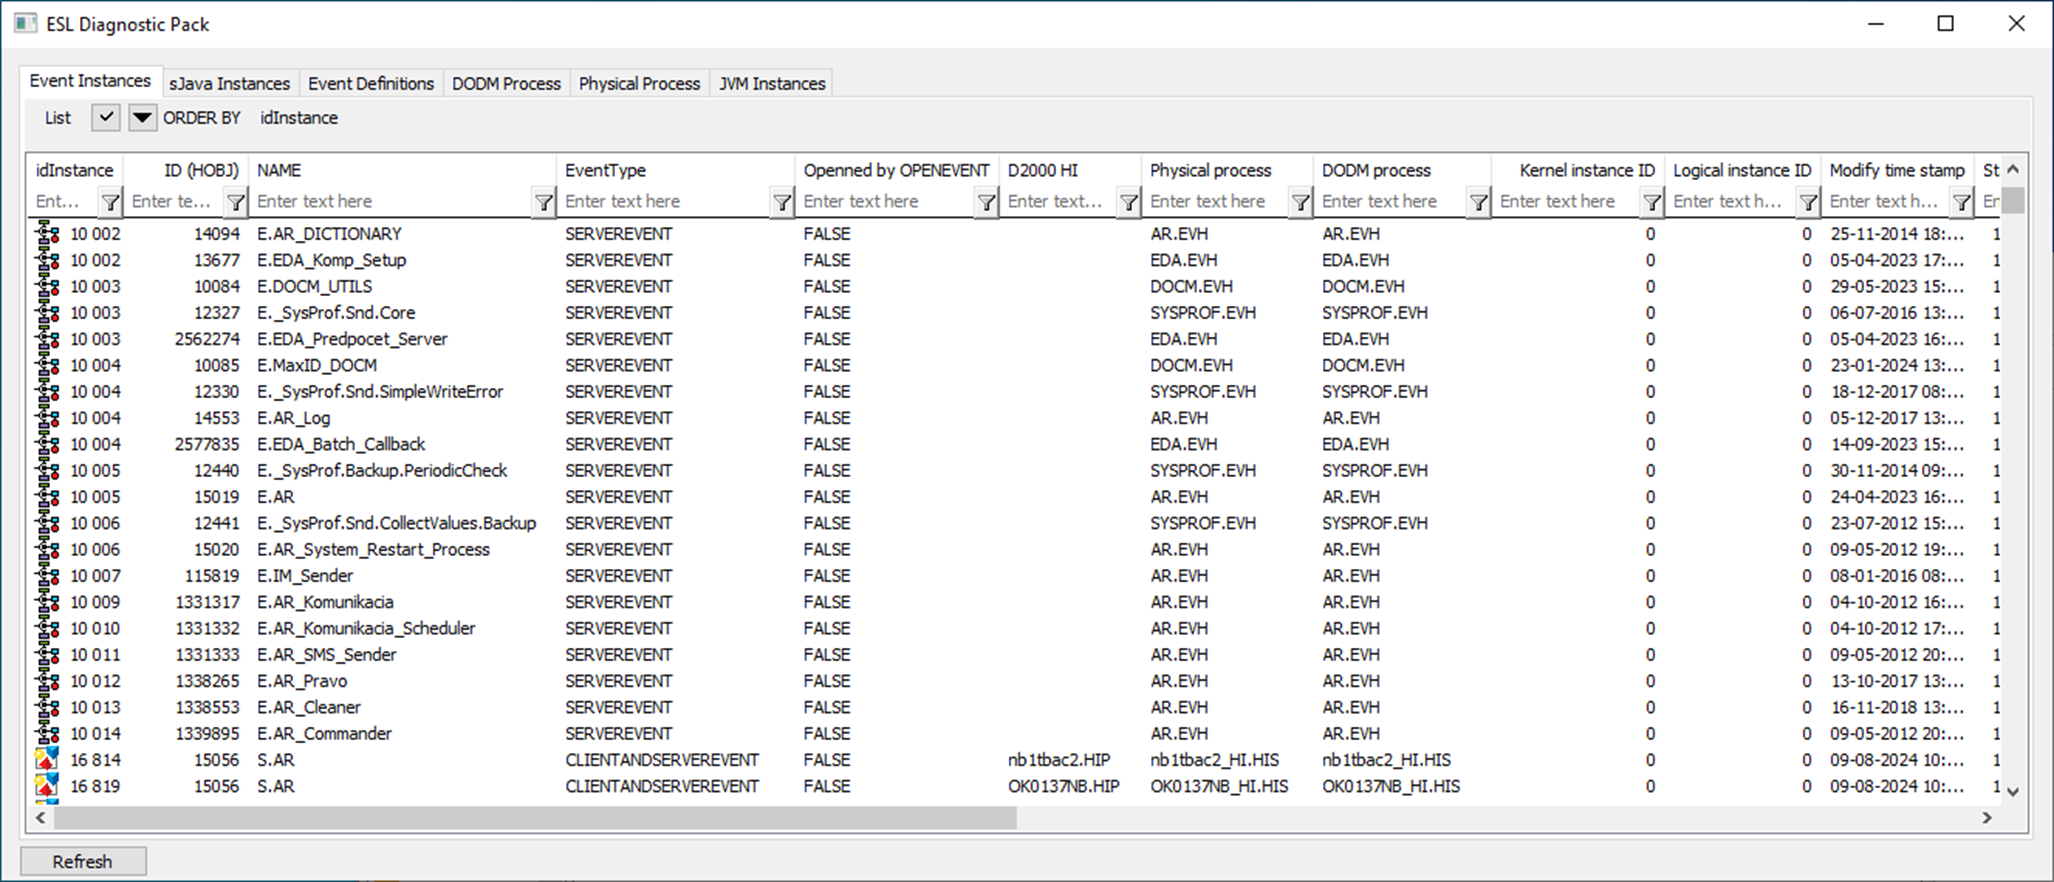This screenshot has width=2054, height=882.
Task: Focus the DODM process filter field
Action: pyautogui.click(x=1392, y=202)
